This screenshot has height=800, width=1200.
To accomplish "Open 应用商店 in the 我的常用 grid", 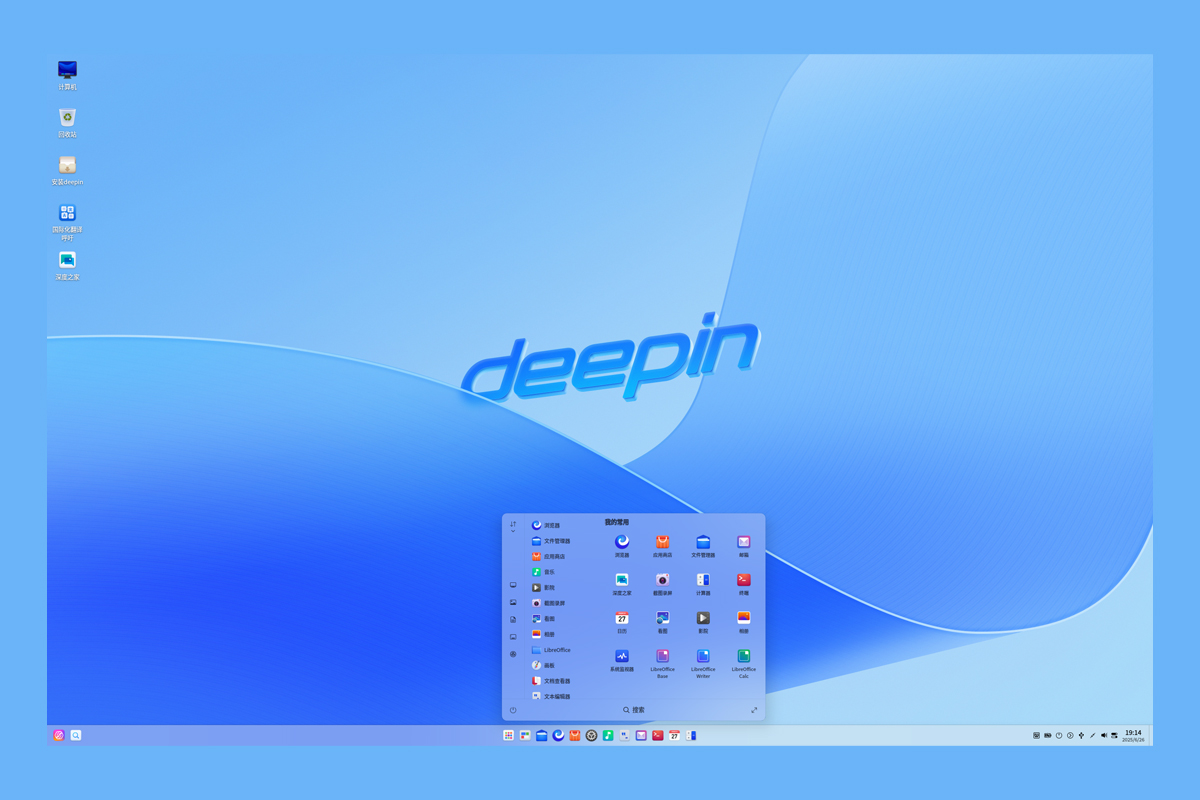I will (x=662, y=545).
